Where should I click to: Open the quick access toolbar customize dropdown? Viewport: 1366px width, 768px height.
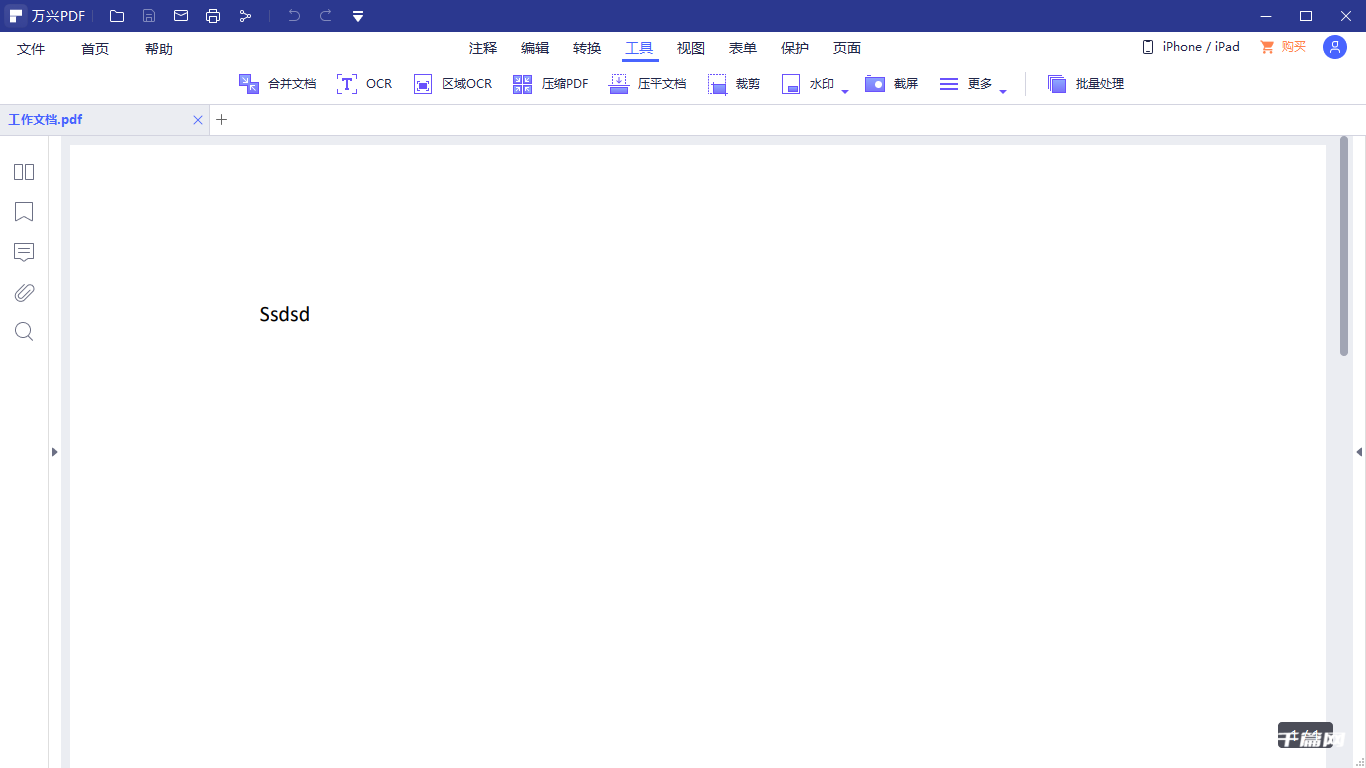tap(358, 16)
